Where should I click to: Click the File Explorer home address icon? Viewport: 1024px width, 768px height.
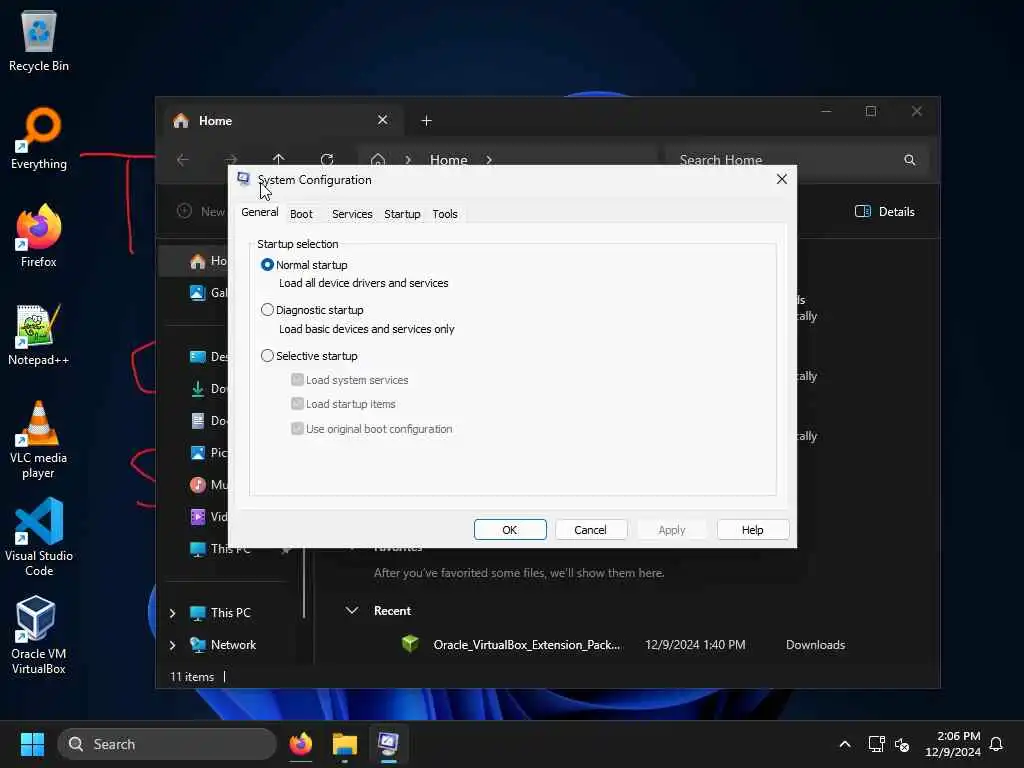click(x=377, y=160)
